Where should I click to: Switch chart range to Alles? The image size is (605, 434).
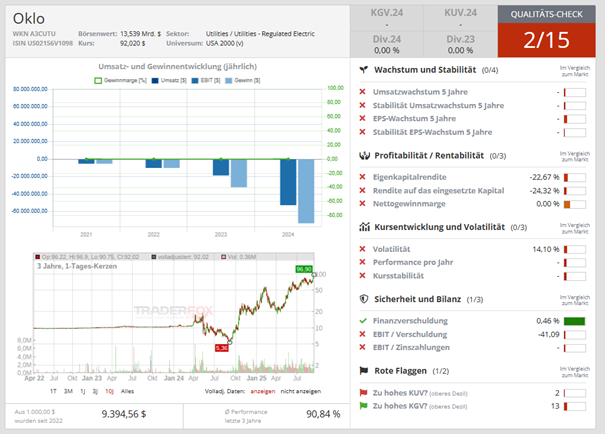[x=127, y=391]
